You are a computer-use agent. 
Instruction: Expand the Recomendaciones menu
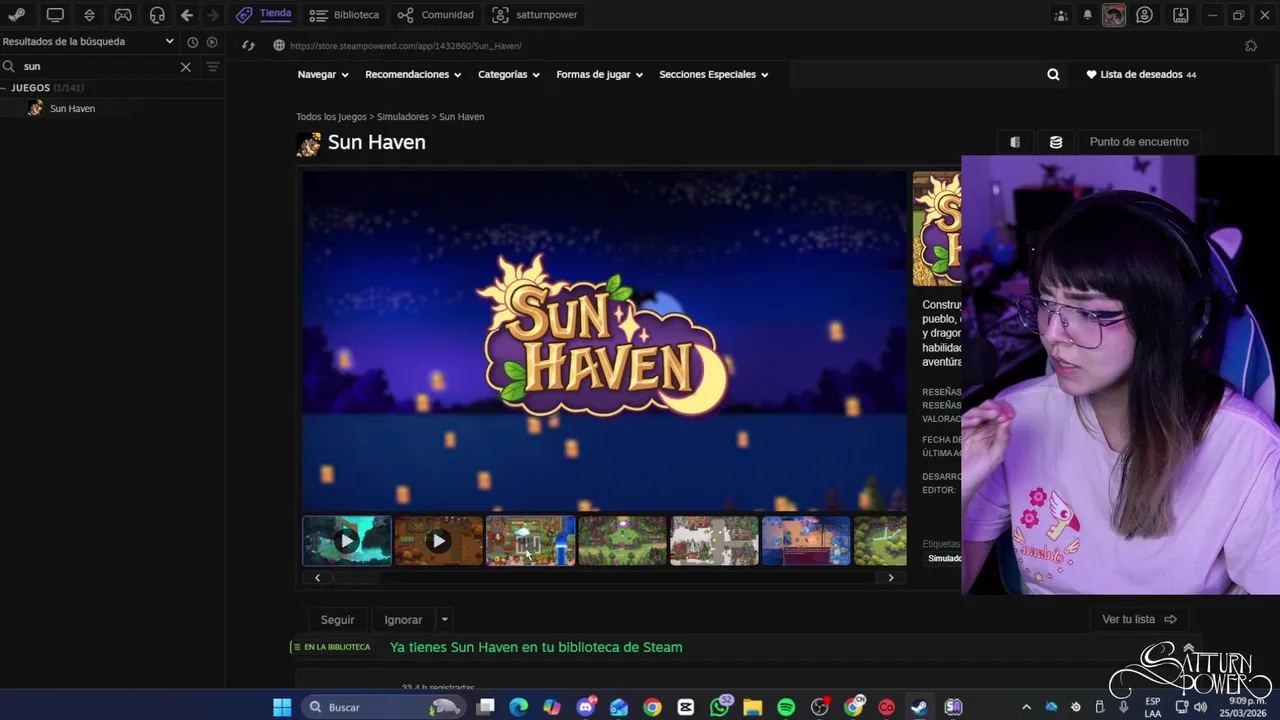coord(413,74)
